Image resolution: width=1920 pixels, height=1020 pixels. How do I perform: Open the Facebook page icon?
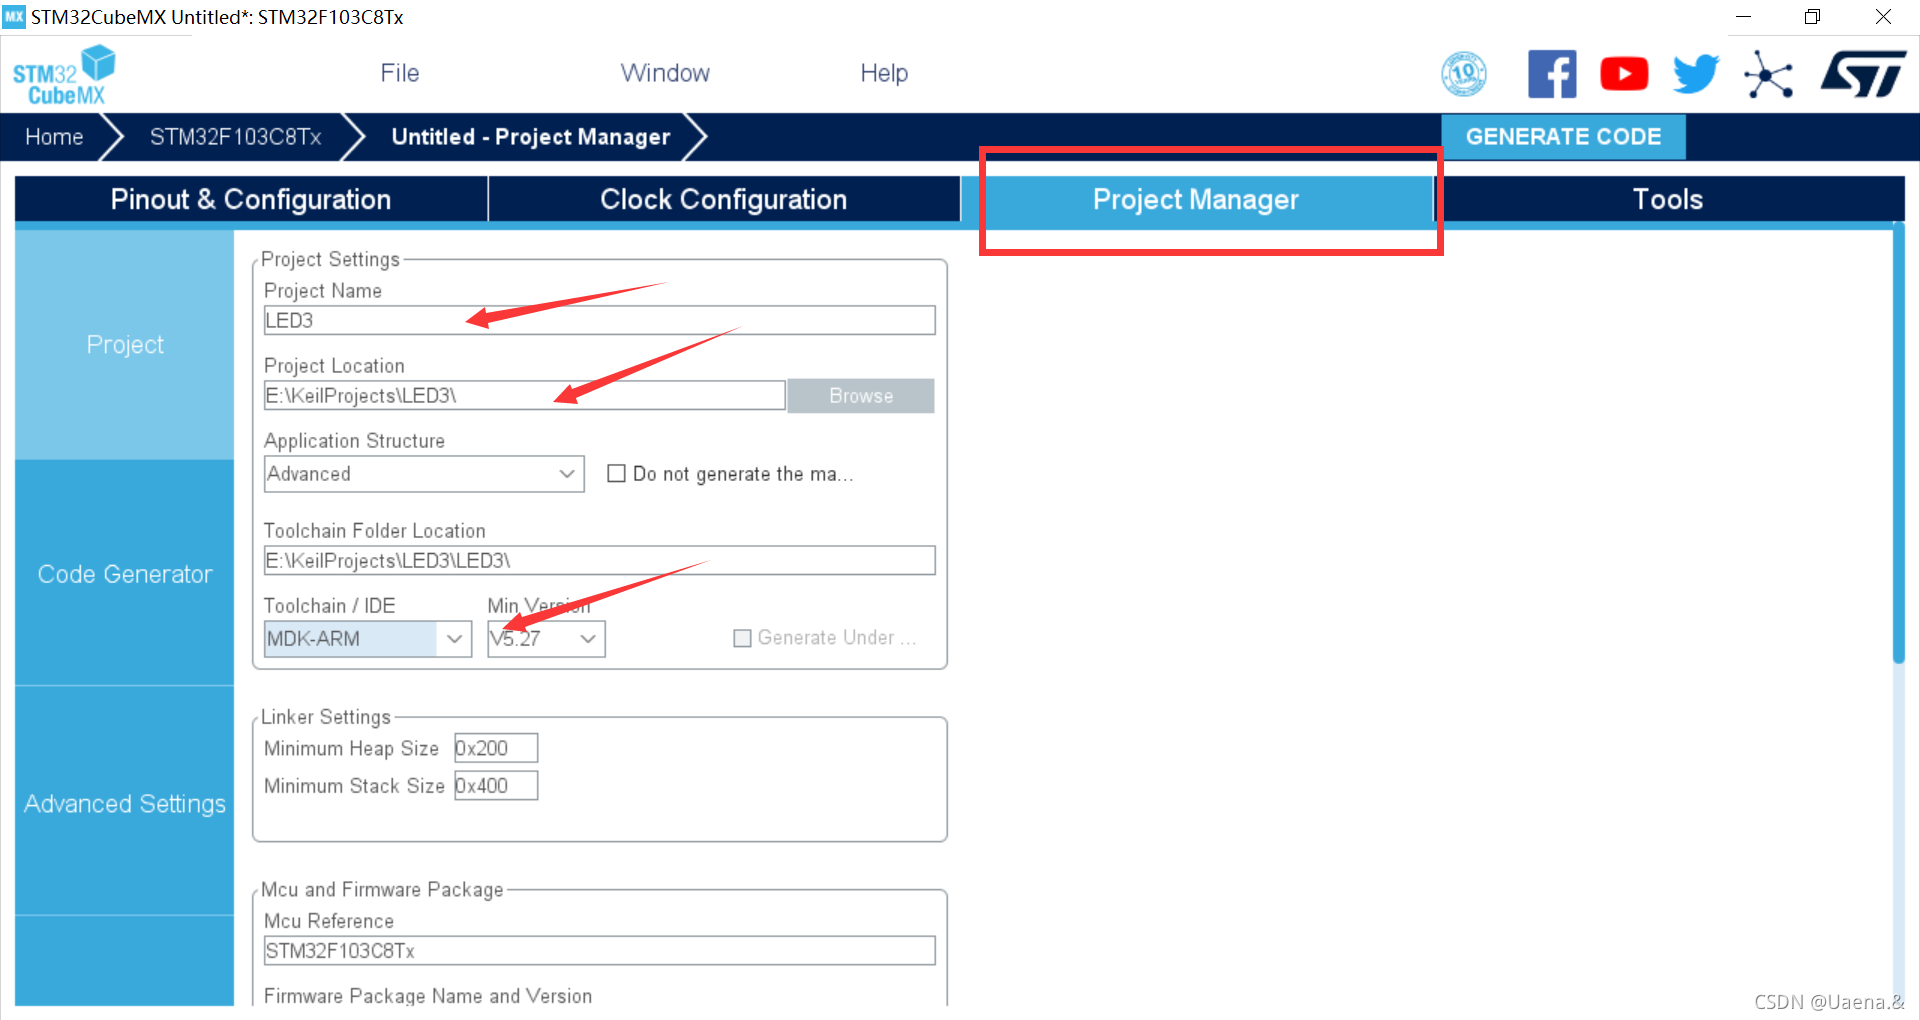click(x=1552, y=74)
